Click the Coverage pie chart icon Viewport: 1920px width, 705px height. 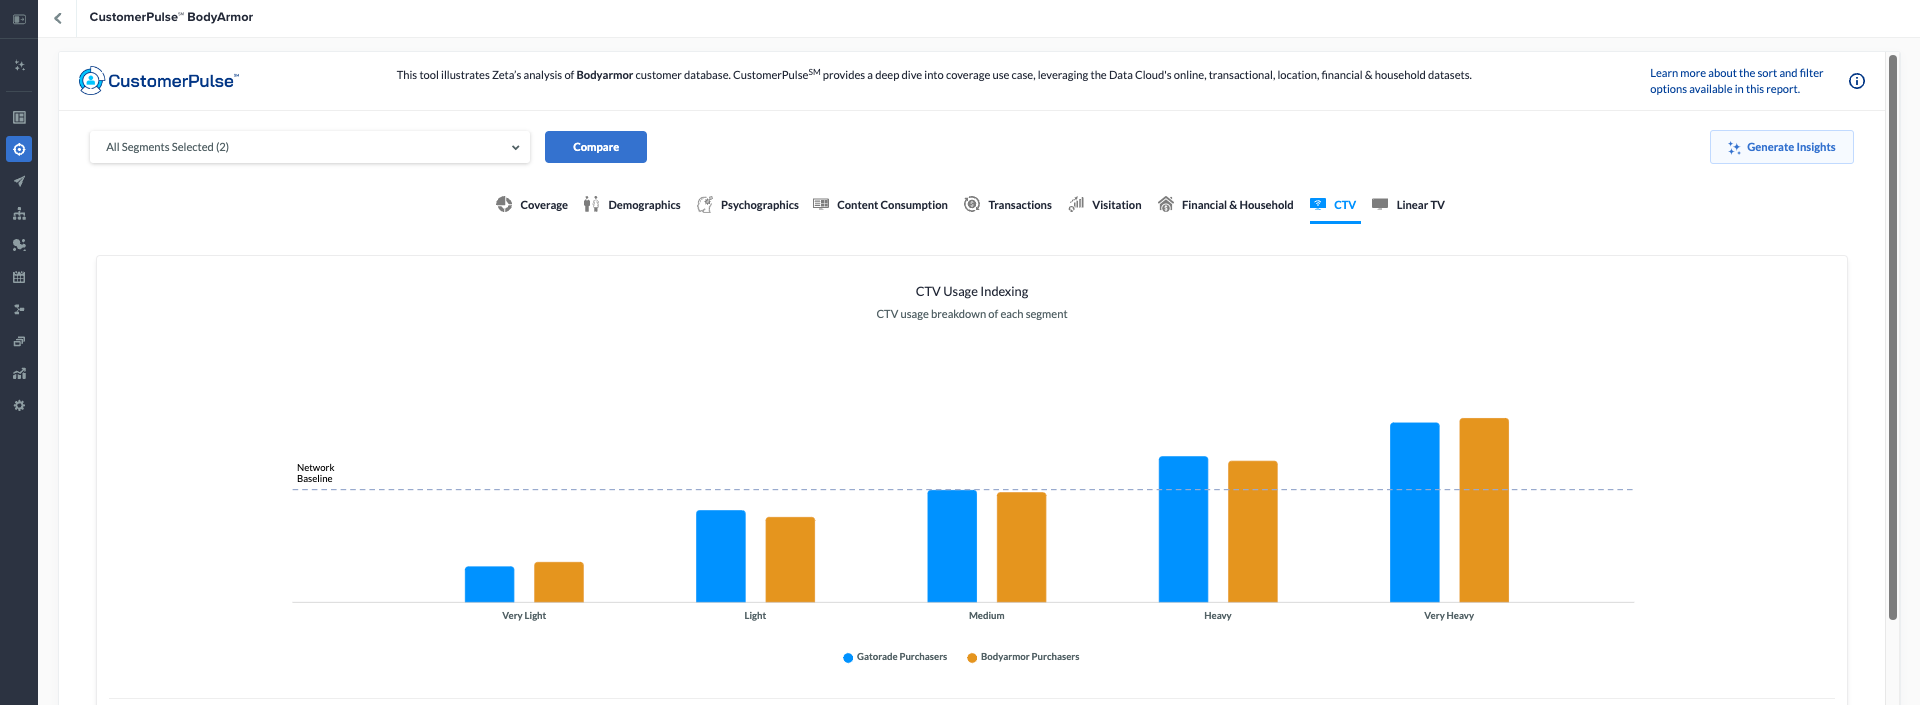504,204
